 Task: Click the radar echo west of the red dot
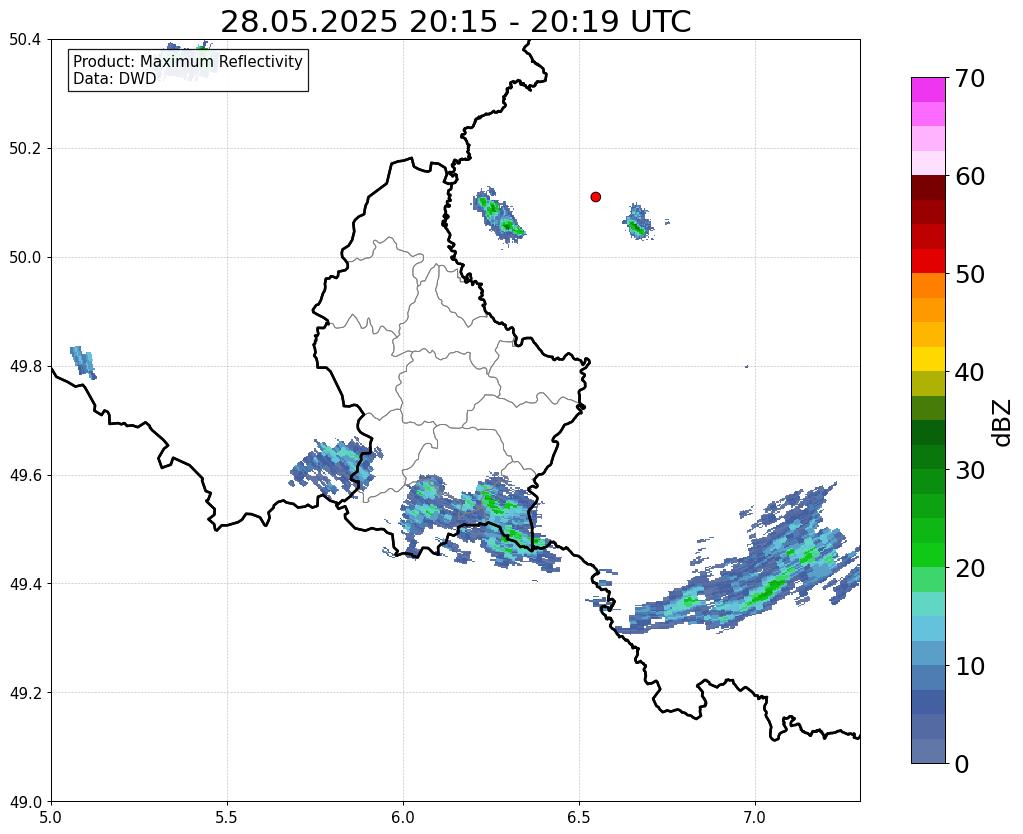pyautogui.click(x=498, y=215)
